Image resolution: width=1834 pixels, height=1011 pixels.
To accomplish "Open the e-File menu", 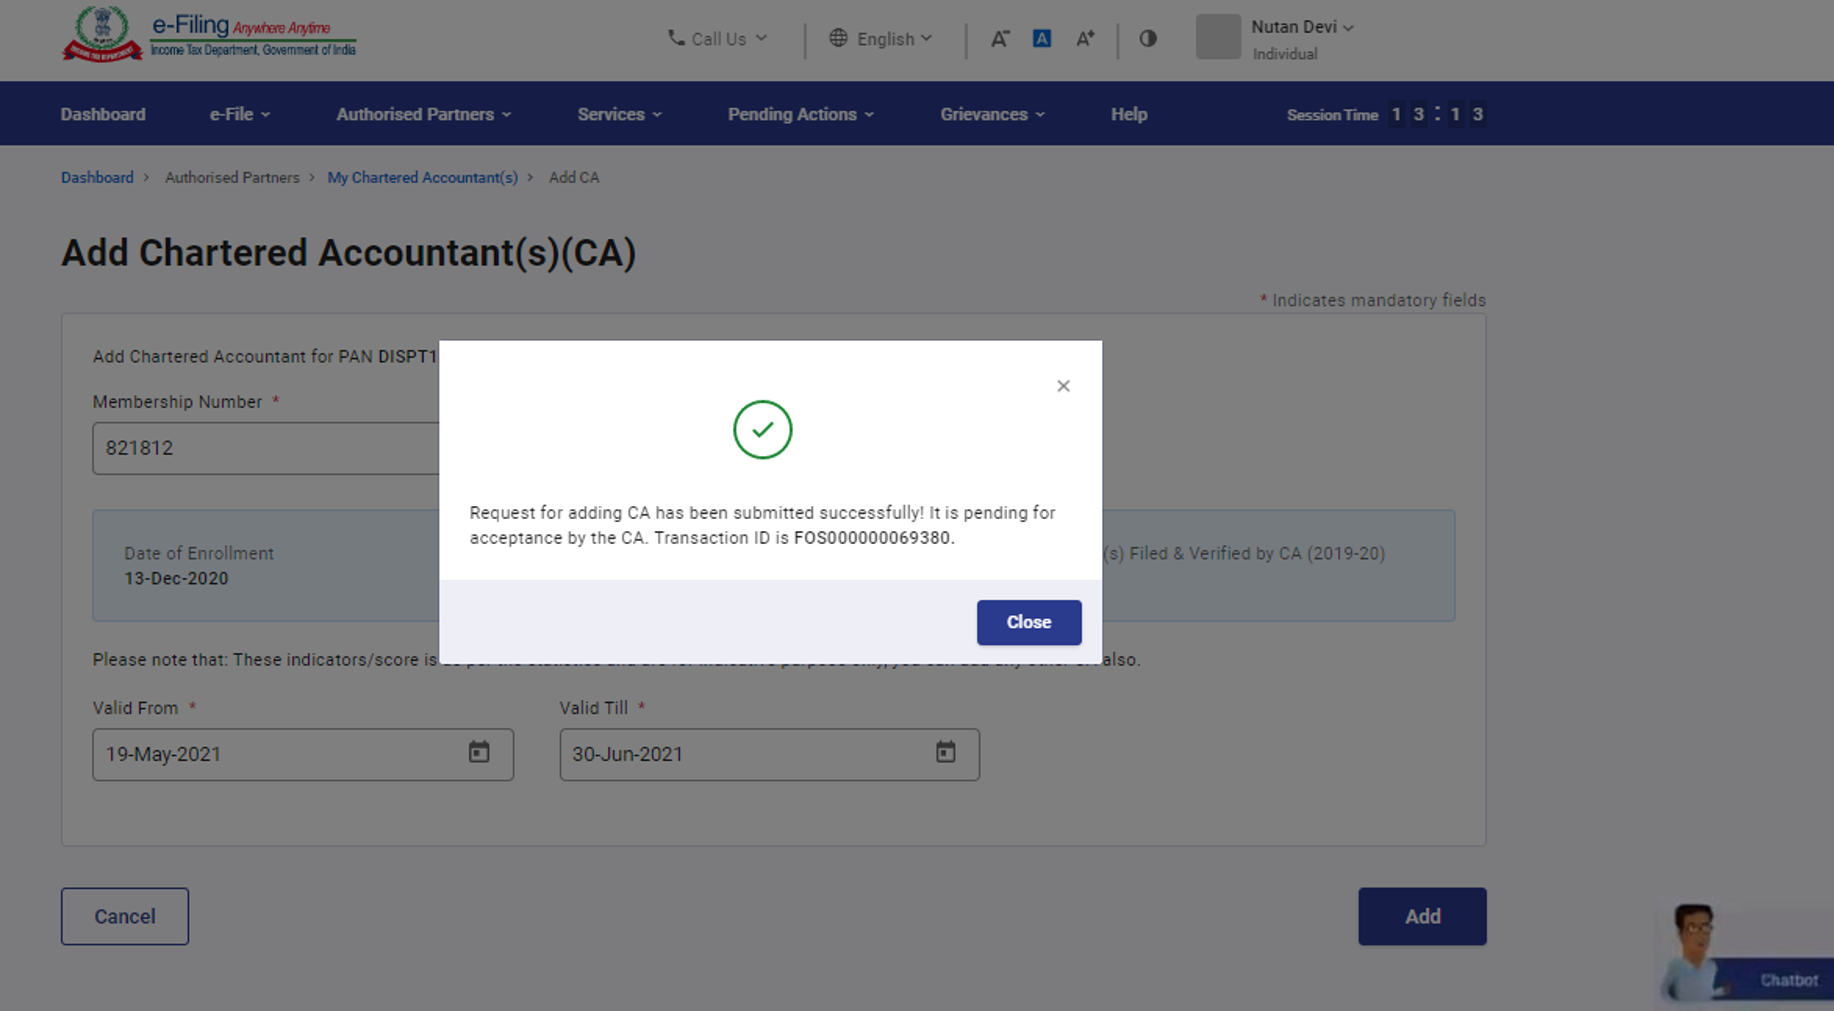I will [x=239, y=114].
